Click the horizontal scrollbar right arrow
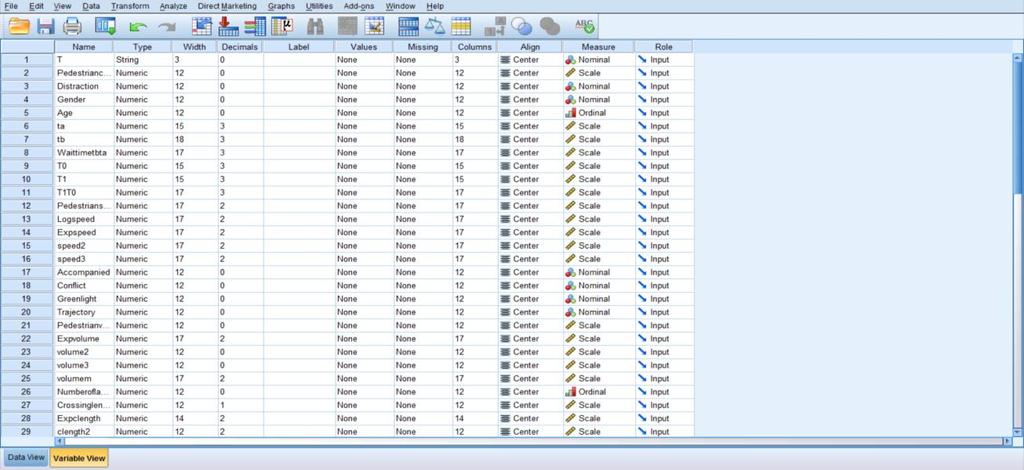The image size is (1024, 470). (1008, 442)
